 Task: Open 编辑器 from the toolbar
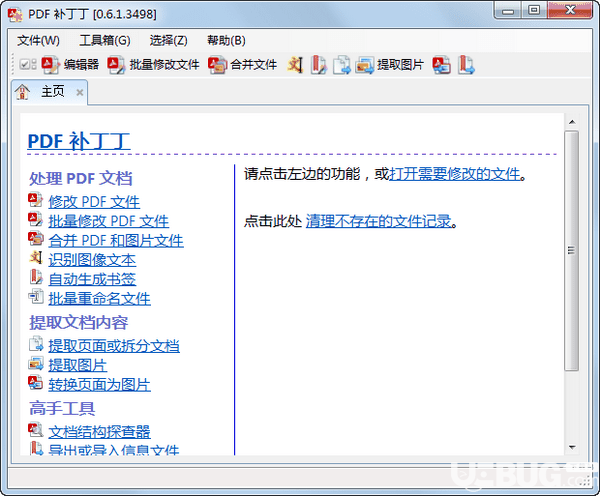pyautogui.click(x=70, y=64)
